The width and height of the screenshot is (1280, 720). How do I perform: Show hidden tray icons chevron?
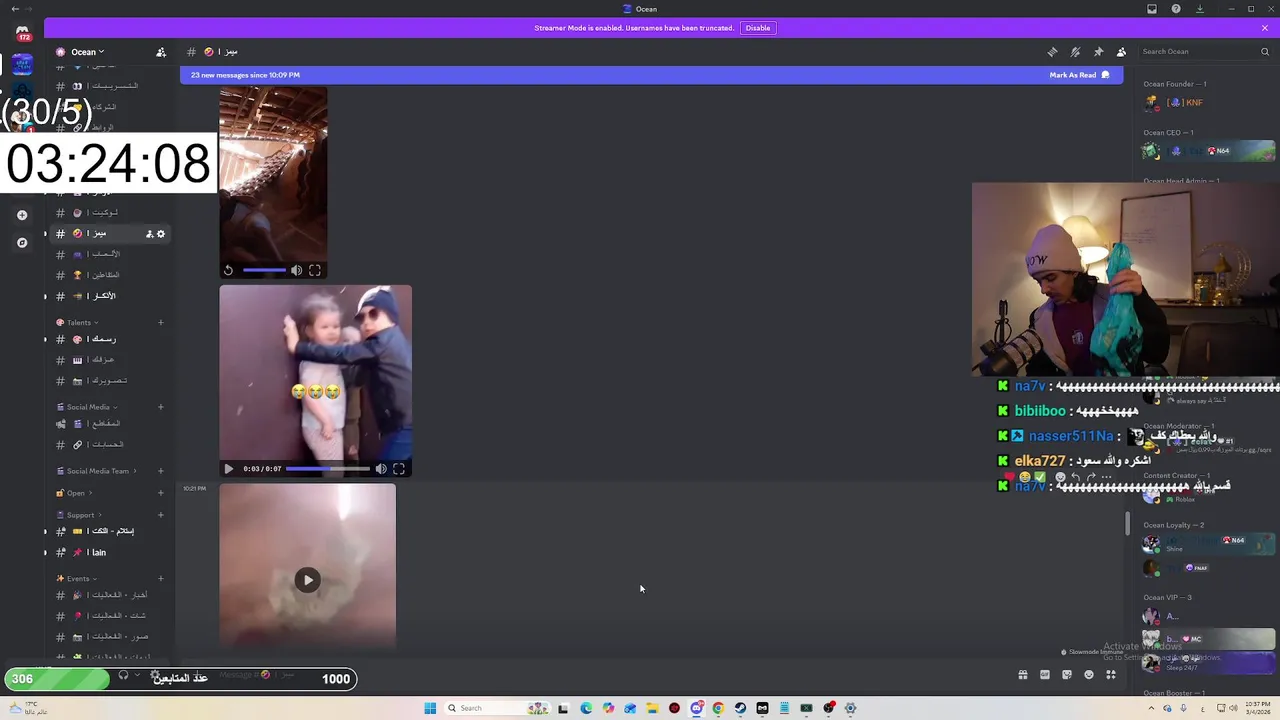click(x=1152, y=708)
